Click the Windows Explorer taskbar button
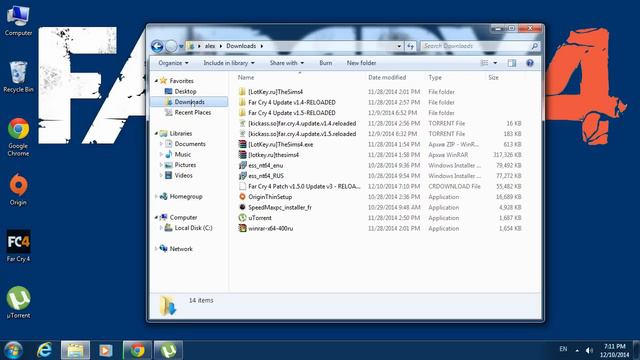This screenshot has height=360, width=640. pos(75,350)
